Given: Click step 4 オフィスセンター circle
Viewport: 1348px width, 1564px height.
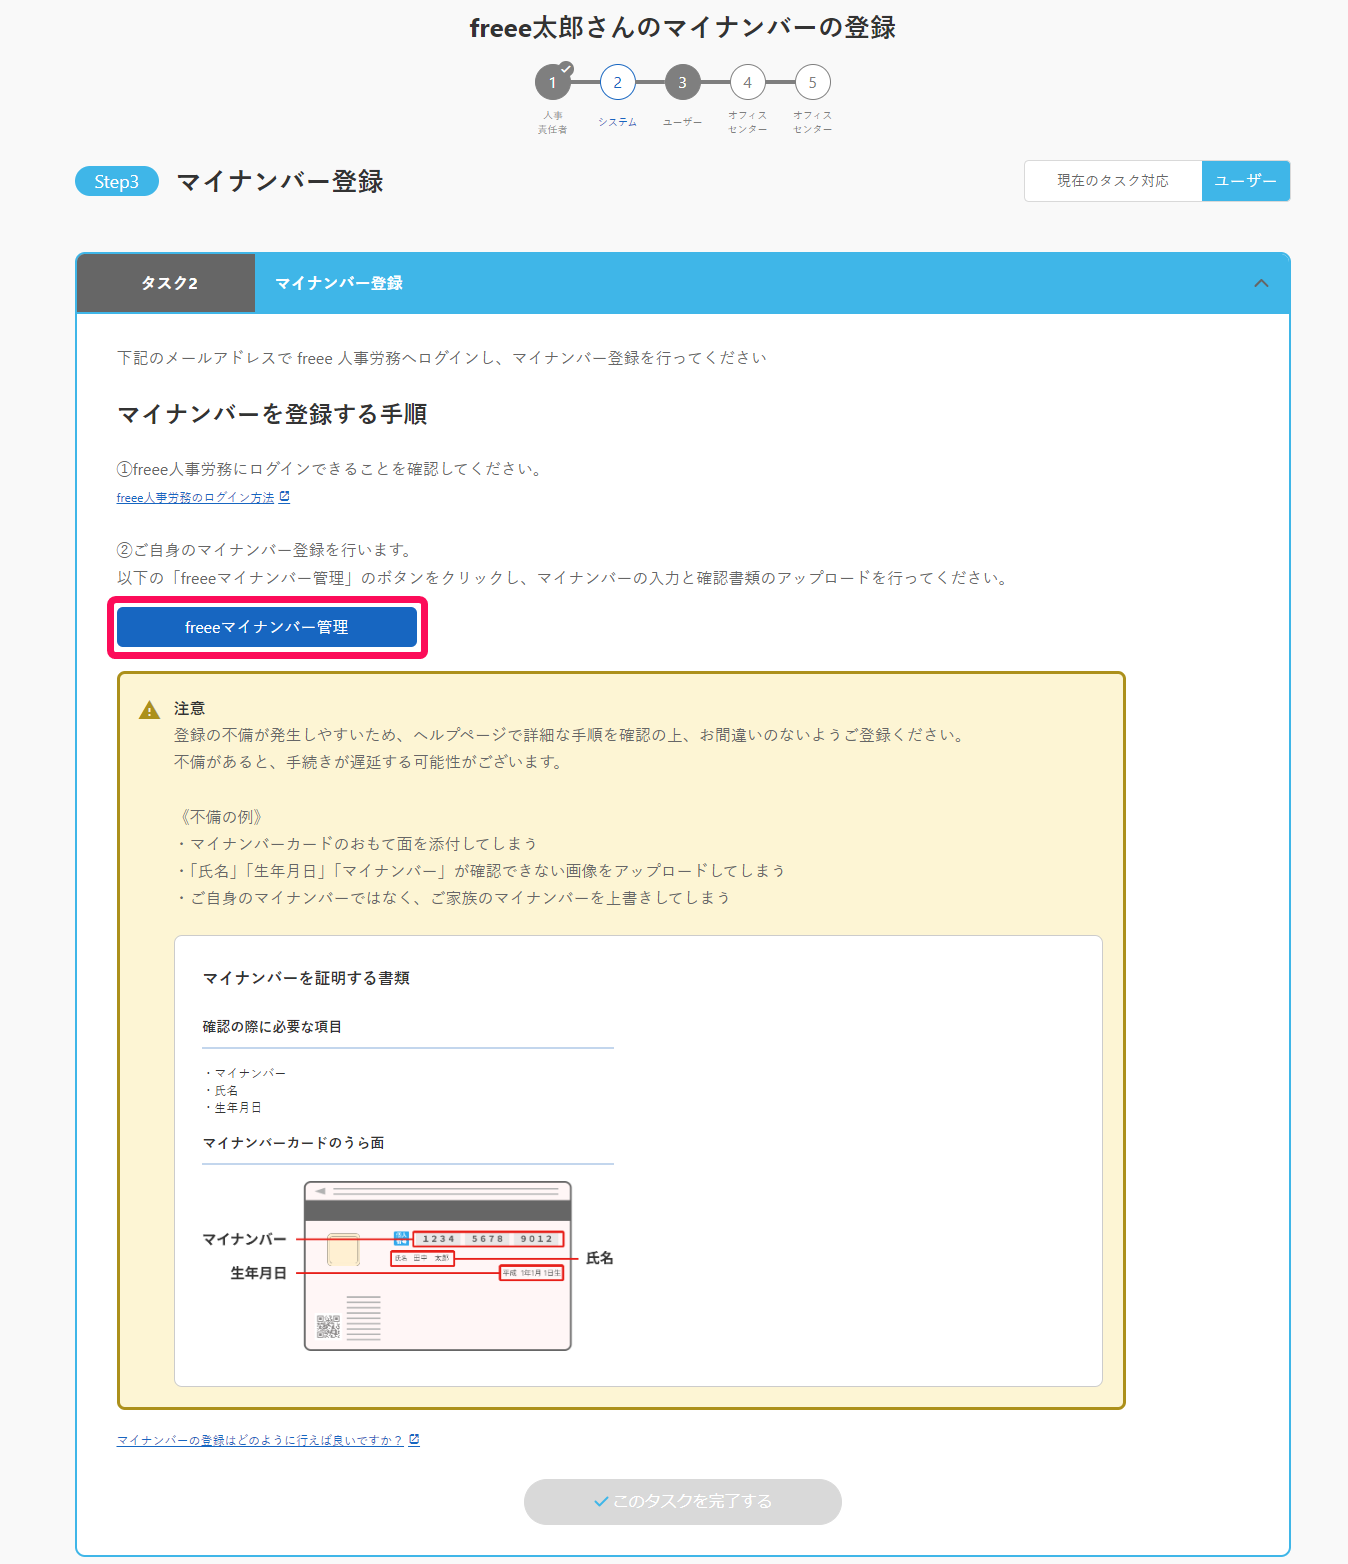Looking at the screenshot, I should (747, 82).
